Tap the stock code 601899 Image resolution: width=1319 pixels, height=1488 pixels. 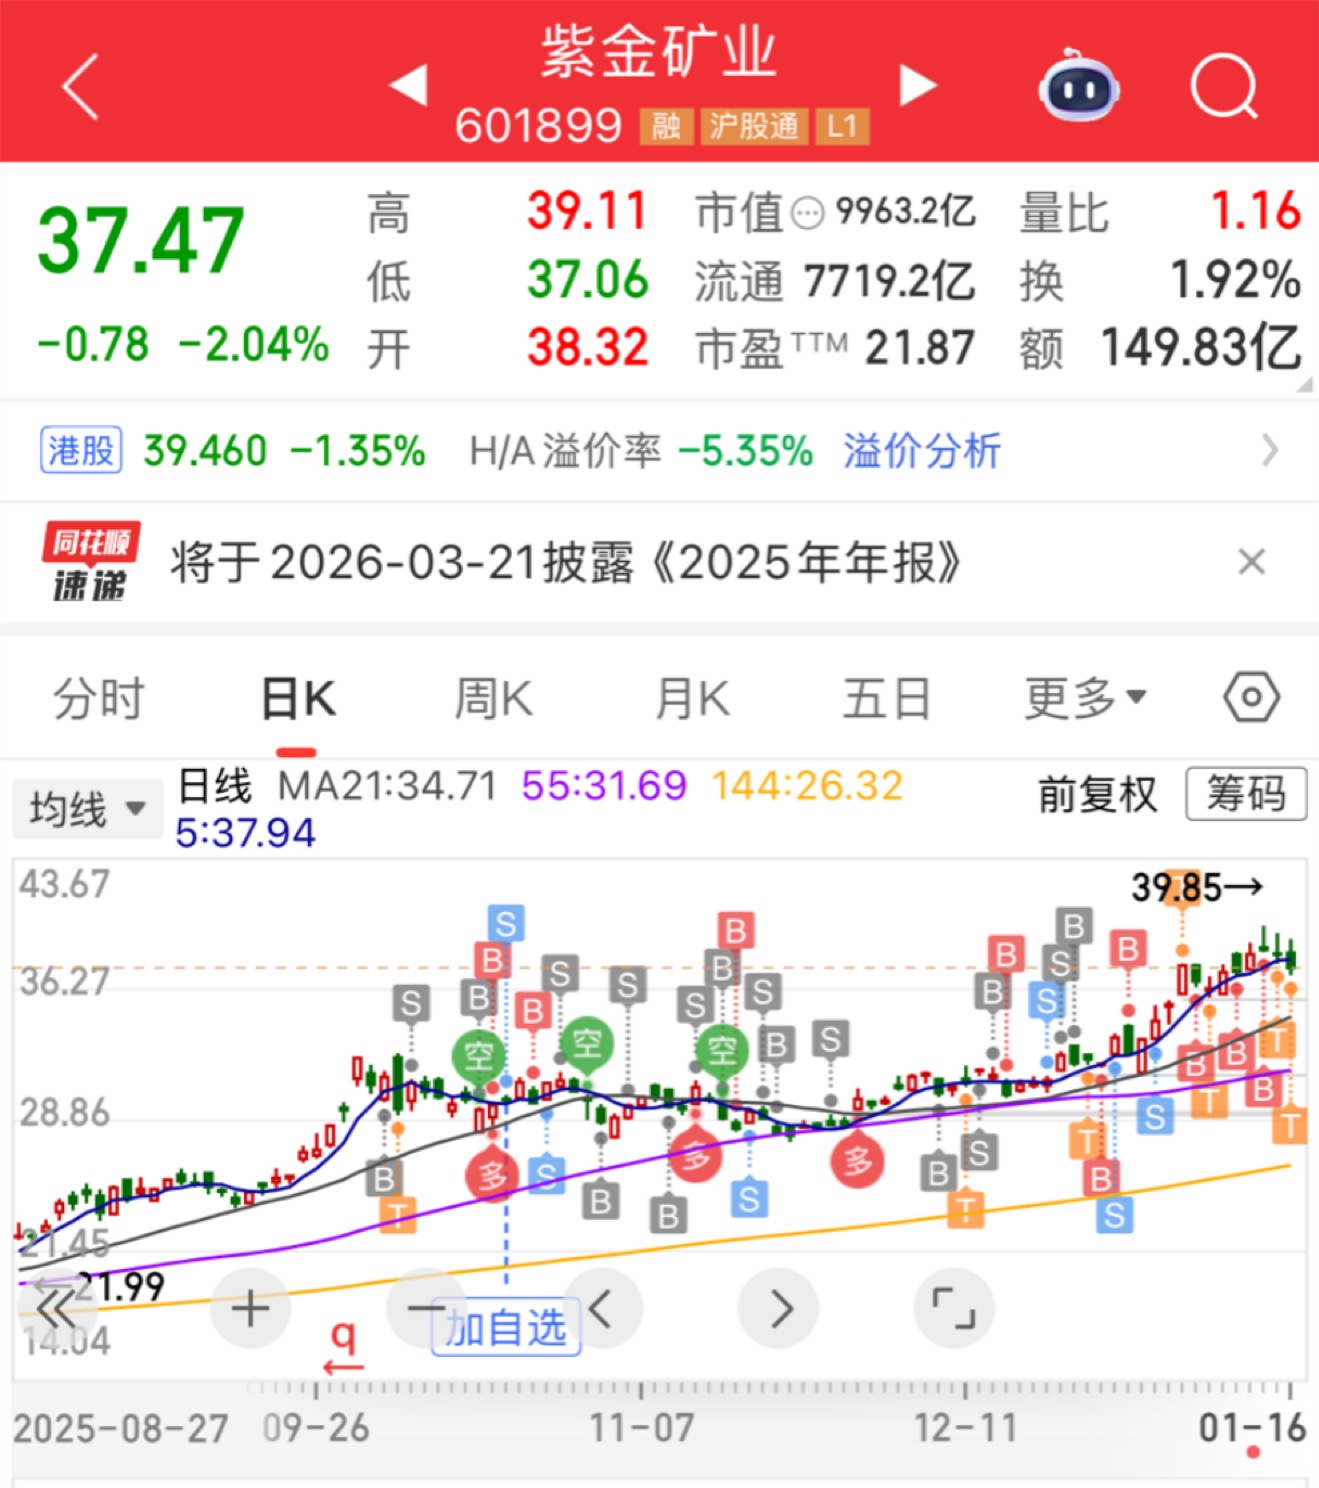(538, 126)
